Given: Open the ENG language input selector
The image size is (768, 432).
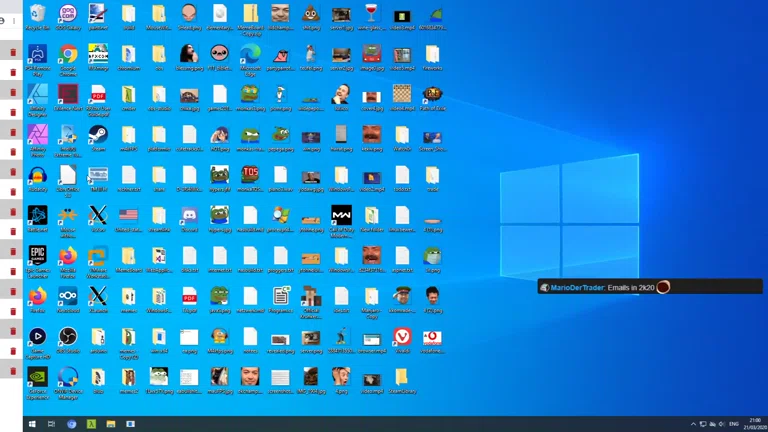Looking at the screenshot, I should click(733, 424).
